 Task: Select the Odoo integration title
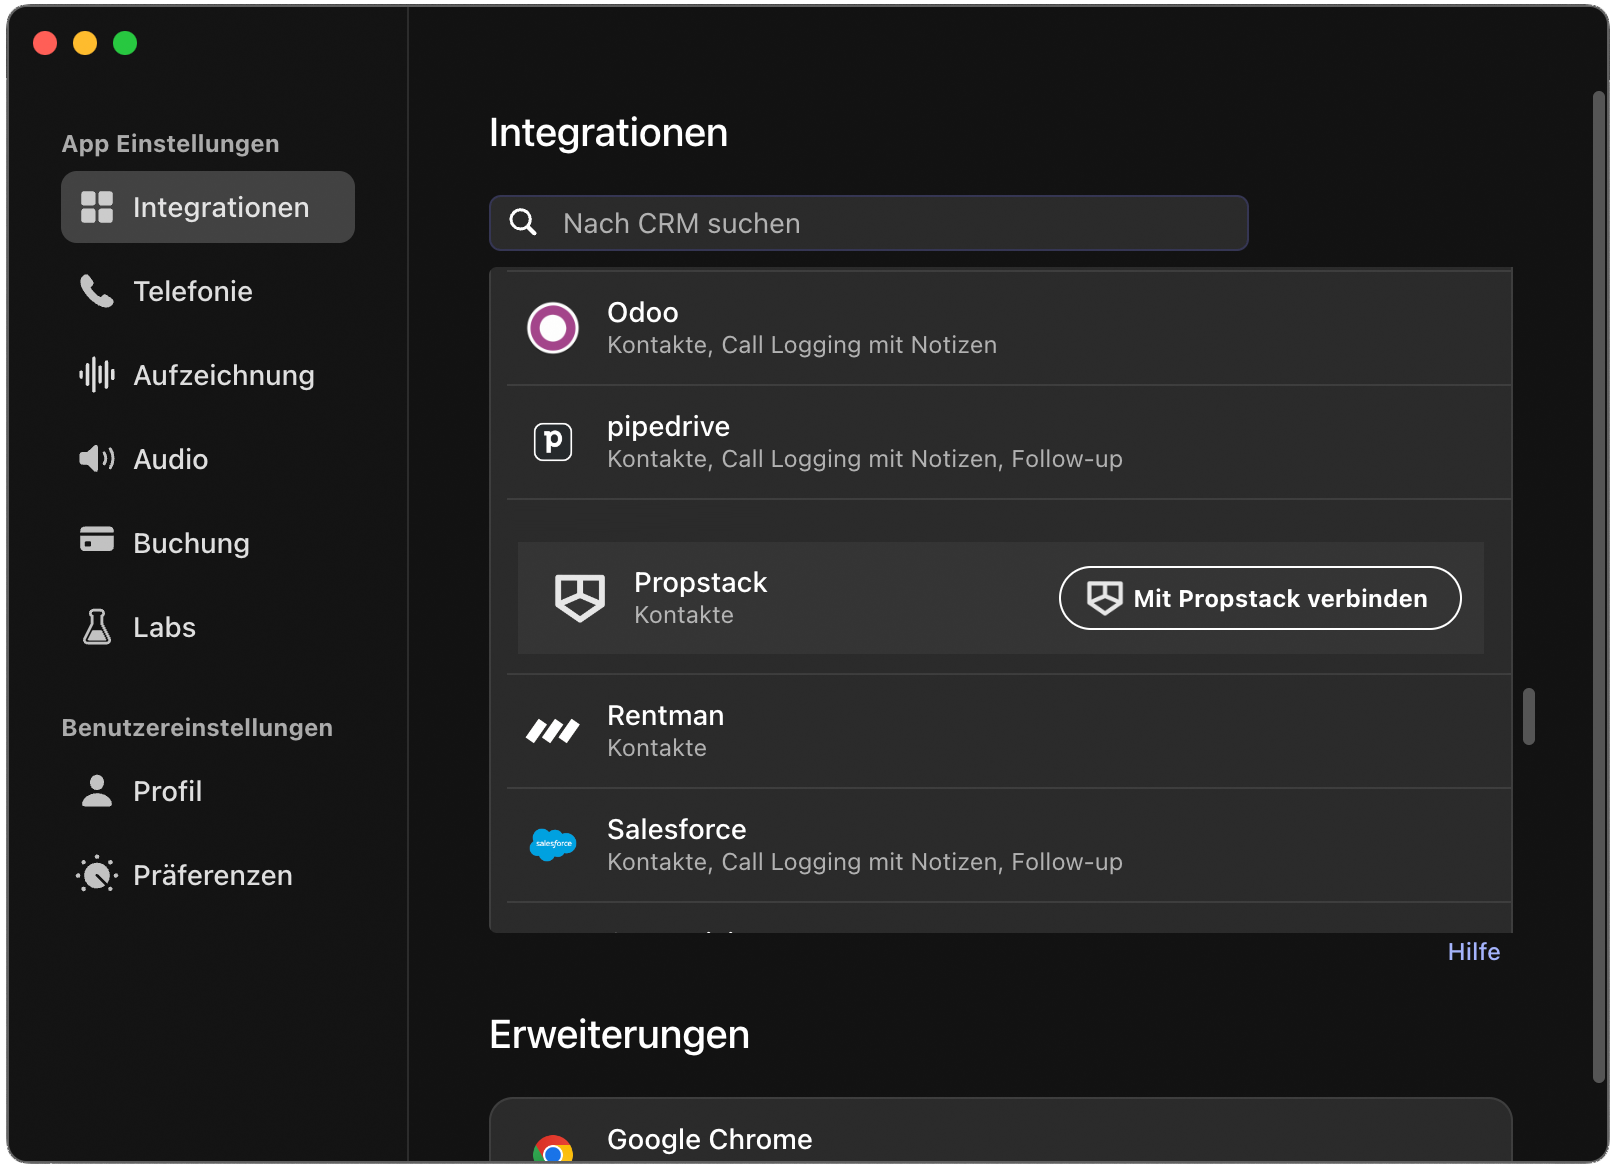click(643, 312)
